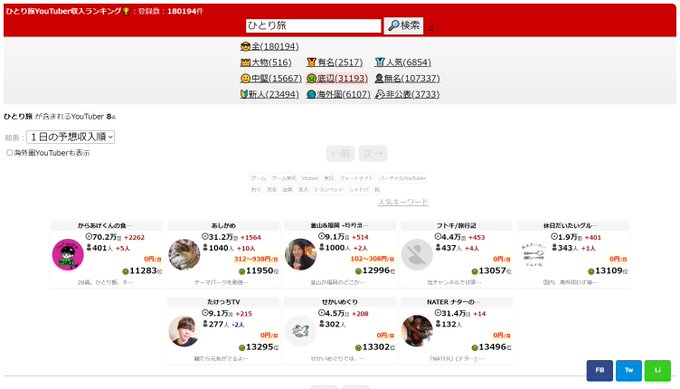Click the woman avatar of 釜山&福岡 channel
The image size is (680, 389).
click(x=301, y=255)
